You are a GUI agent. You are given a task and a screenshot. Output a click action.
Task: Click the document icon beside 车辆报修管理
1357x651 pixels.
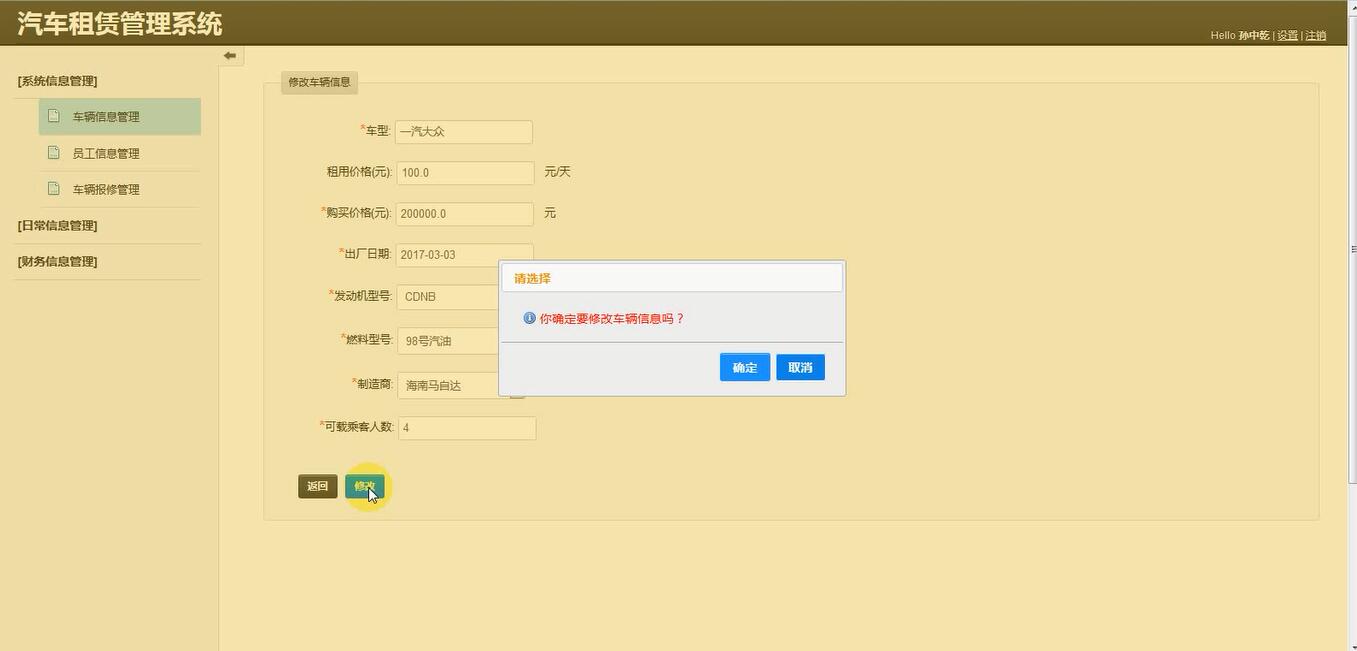point(53,188)
